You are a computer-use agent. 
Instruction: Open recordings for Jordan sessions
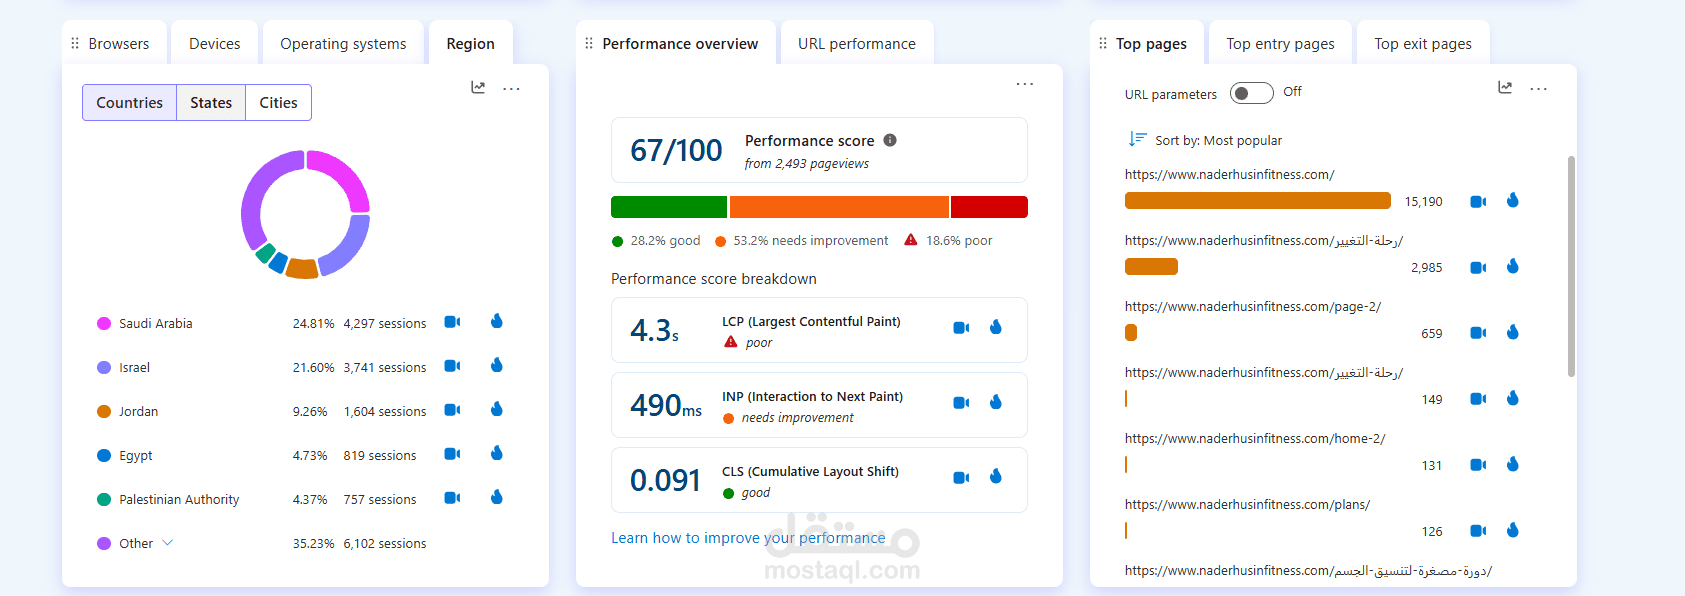452,410
